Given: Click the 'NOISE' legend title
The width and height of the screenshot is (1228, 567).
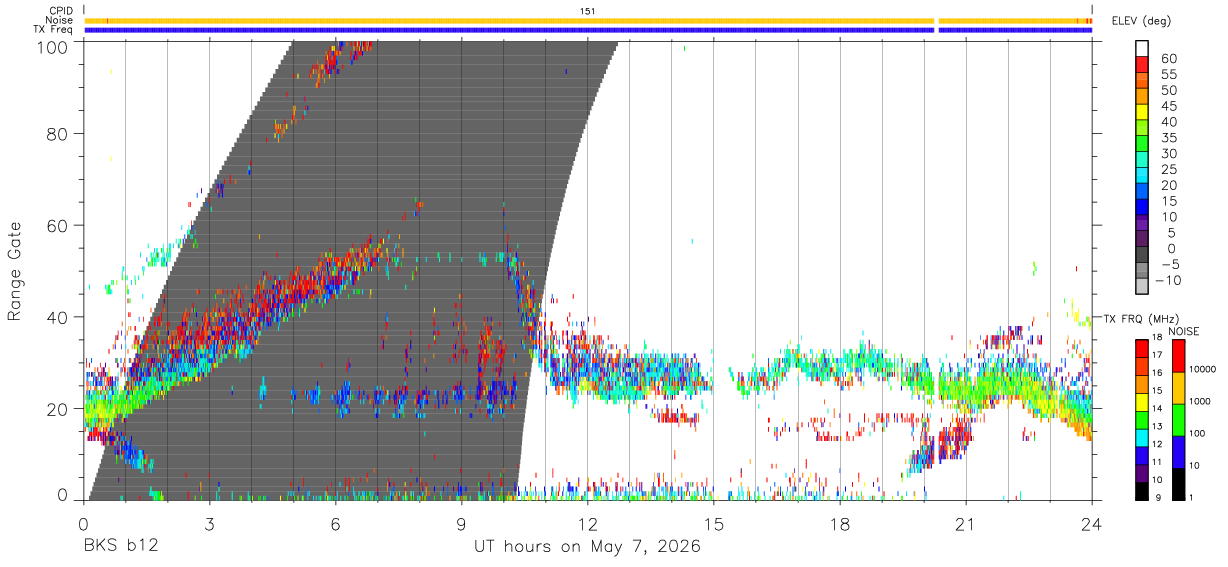Looking at the screenshot, I should pos(1186,331).
